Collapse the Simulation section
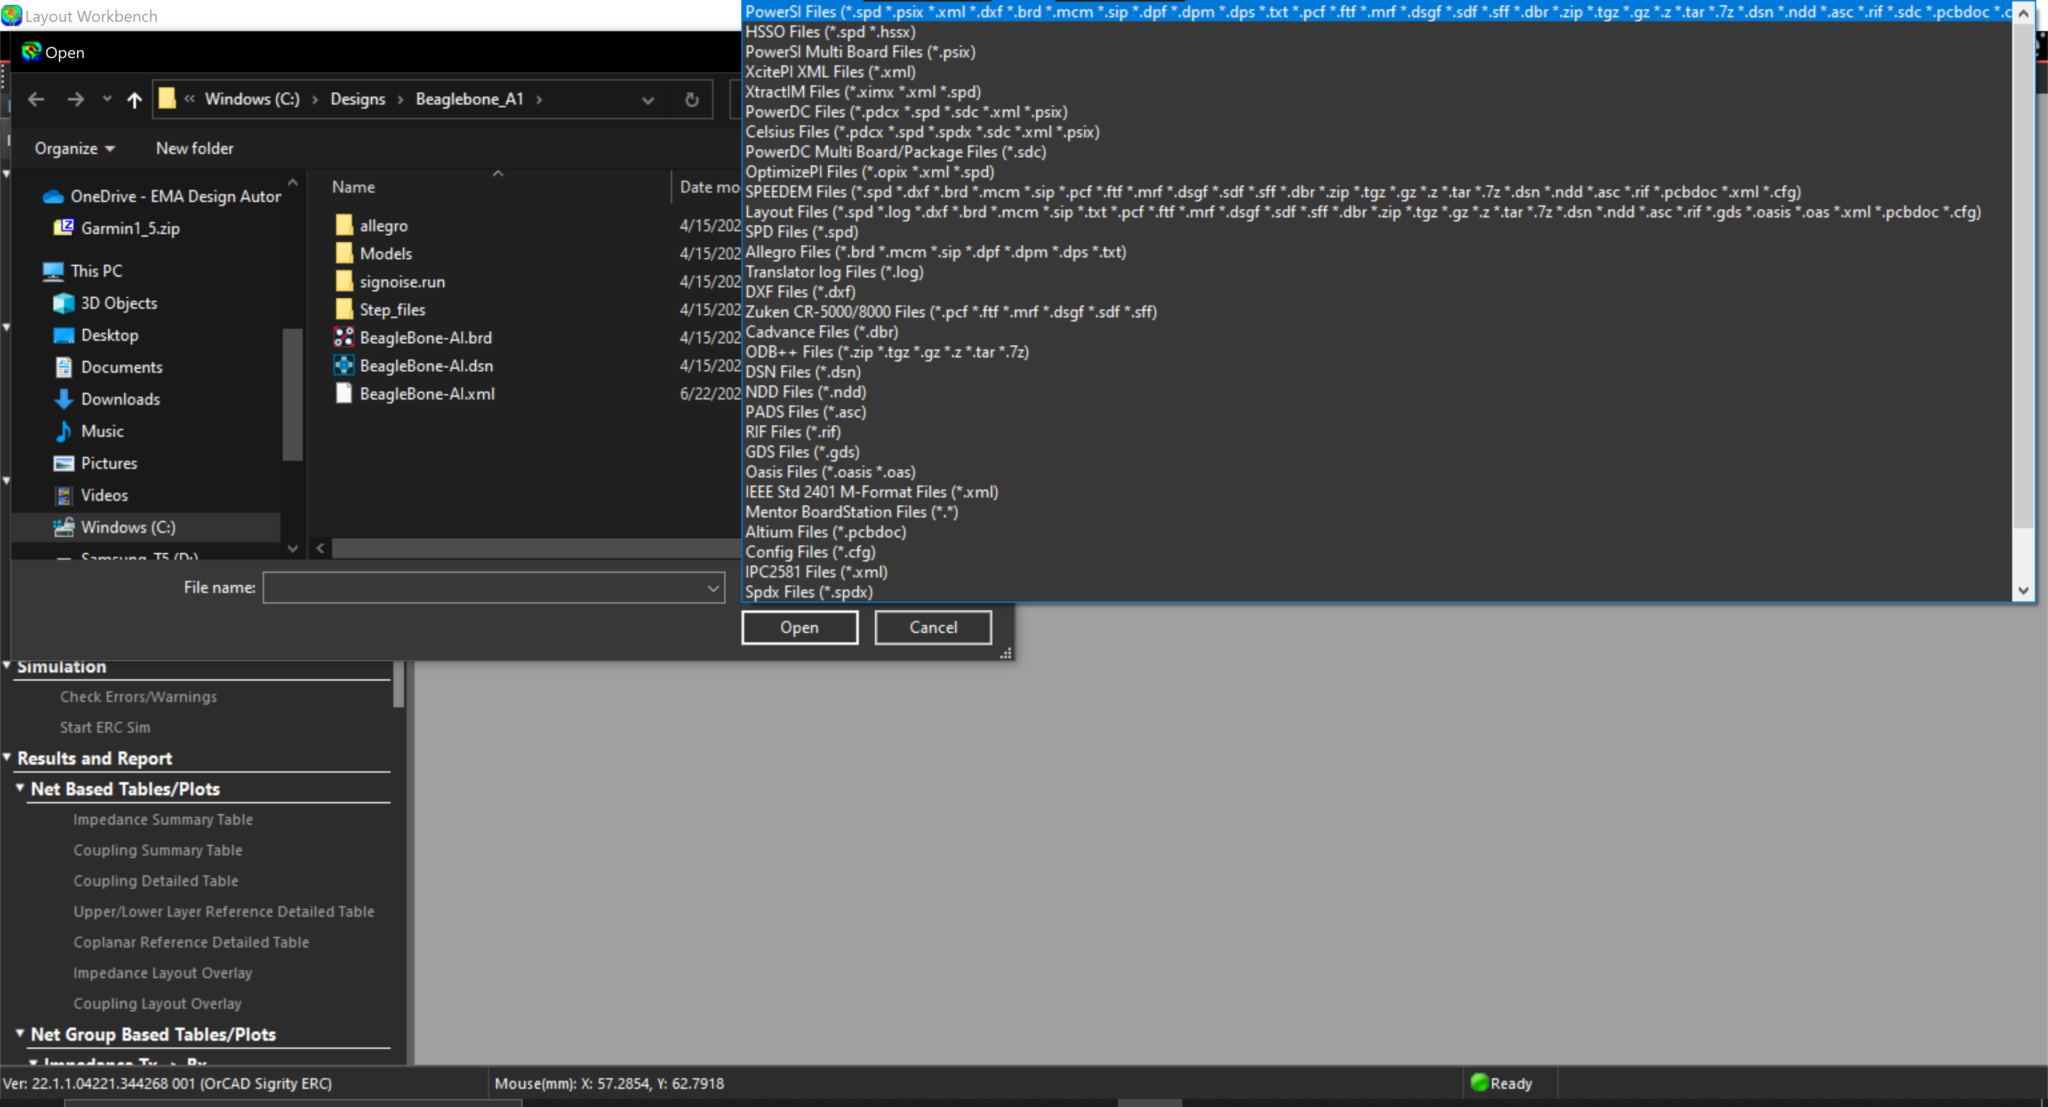The width and height of the screenshot is (2048, 1107). (9, 665)
